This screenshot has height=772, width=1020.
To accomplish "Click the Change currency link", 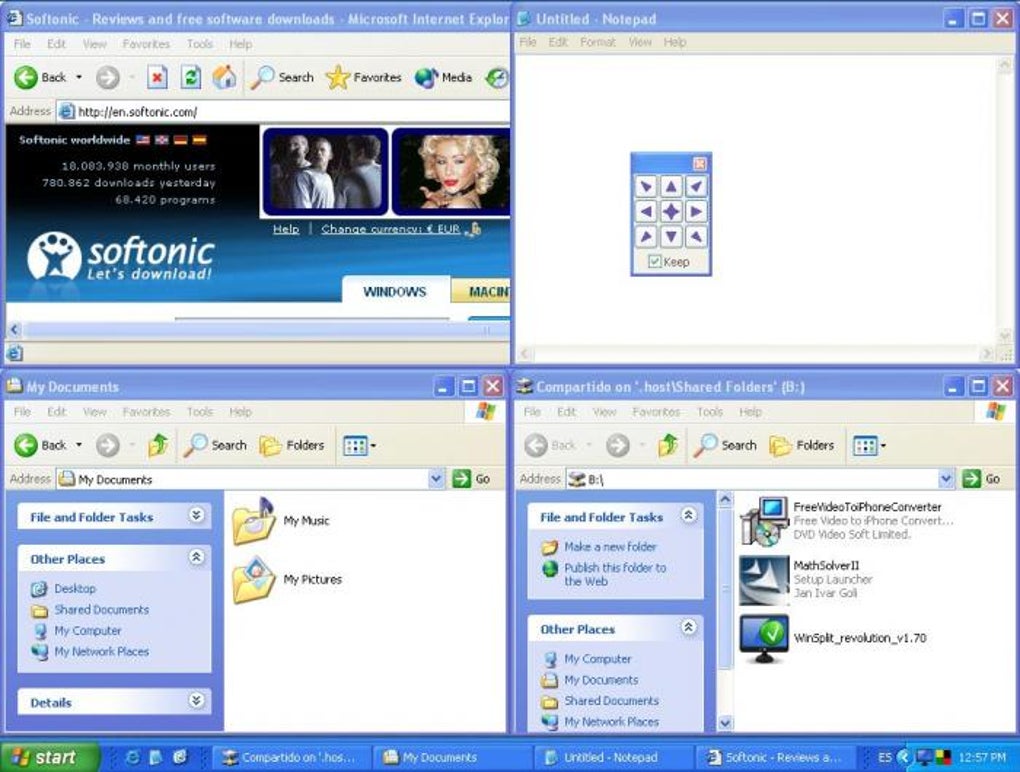I will pos(390,229).
